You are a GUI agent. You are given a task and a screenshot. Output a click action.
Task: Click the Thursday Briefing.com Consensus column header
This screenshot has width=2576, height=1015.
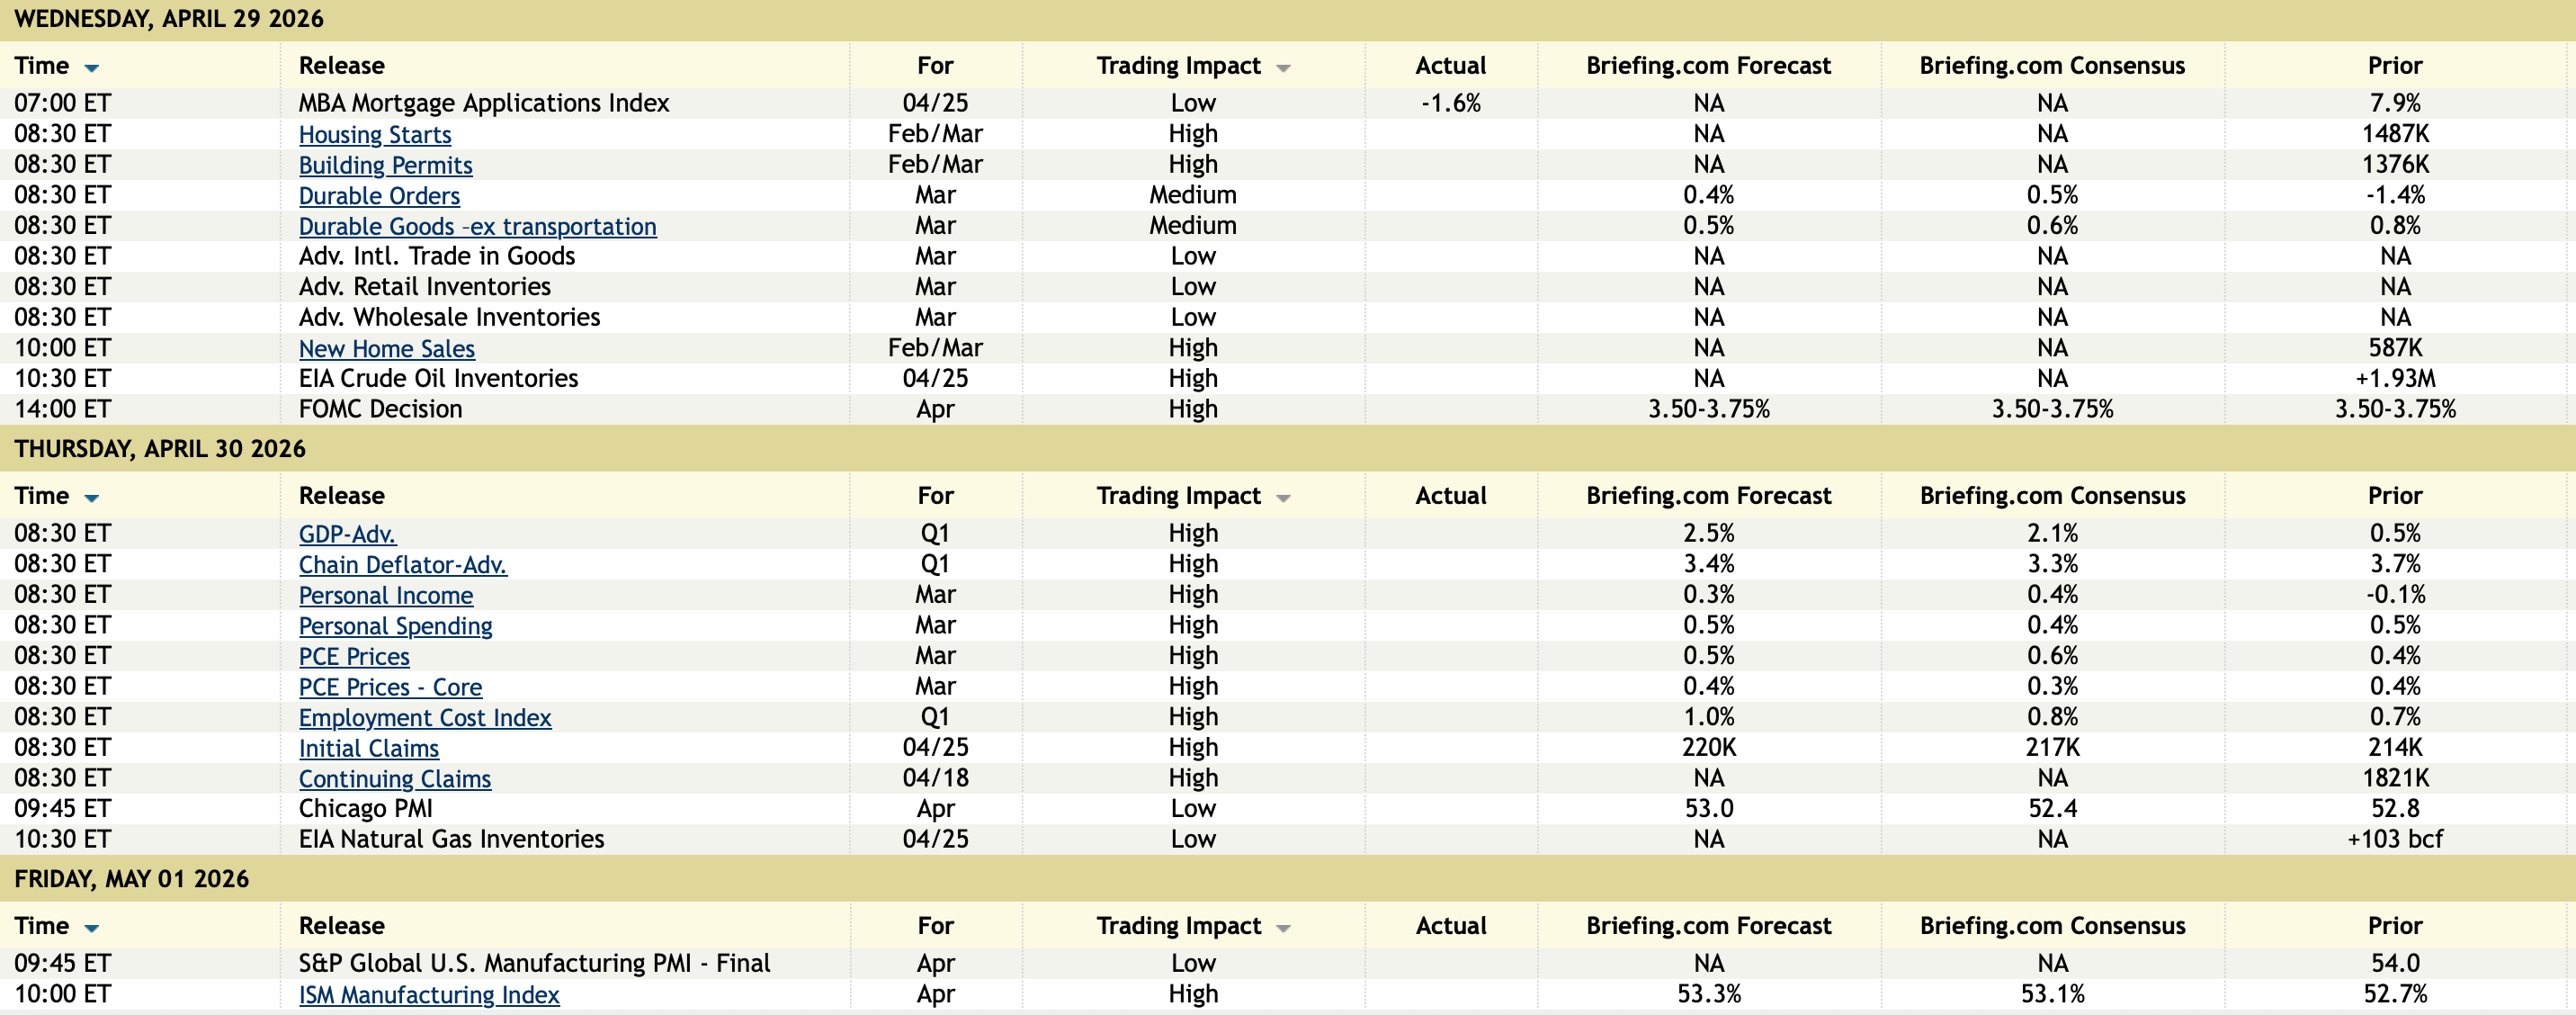point(2052,496)
